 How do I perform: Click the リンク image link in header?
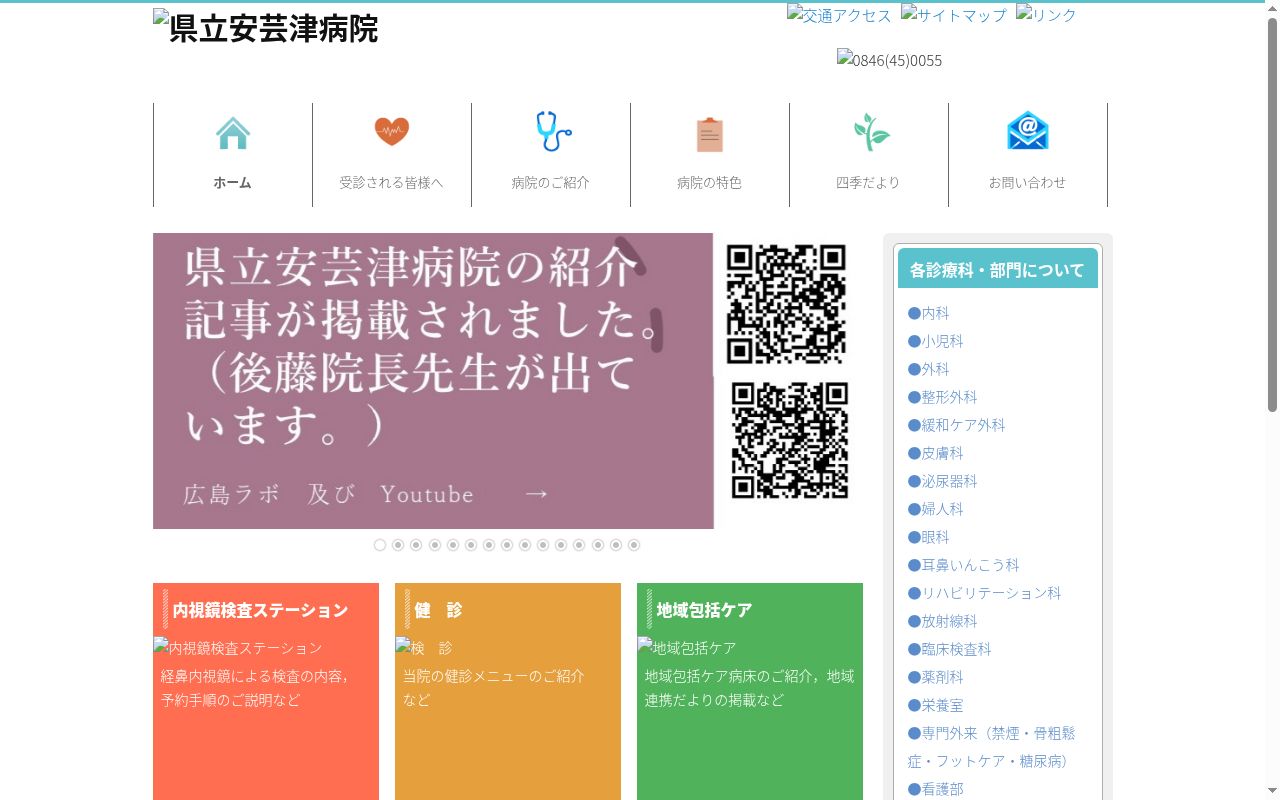(x=1046, y=15)
